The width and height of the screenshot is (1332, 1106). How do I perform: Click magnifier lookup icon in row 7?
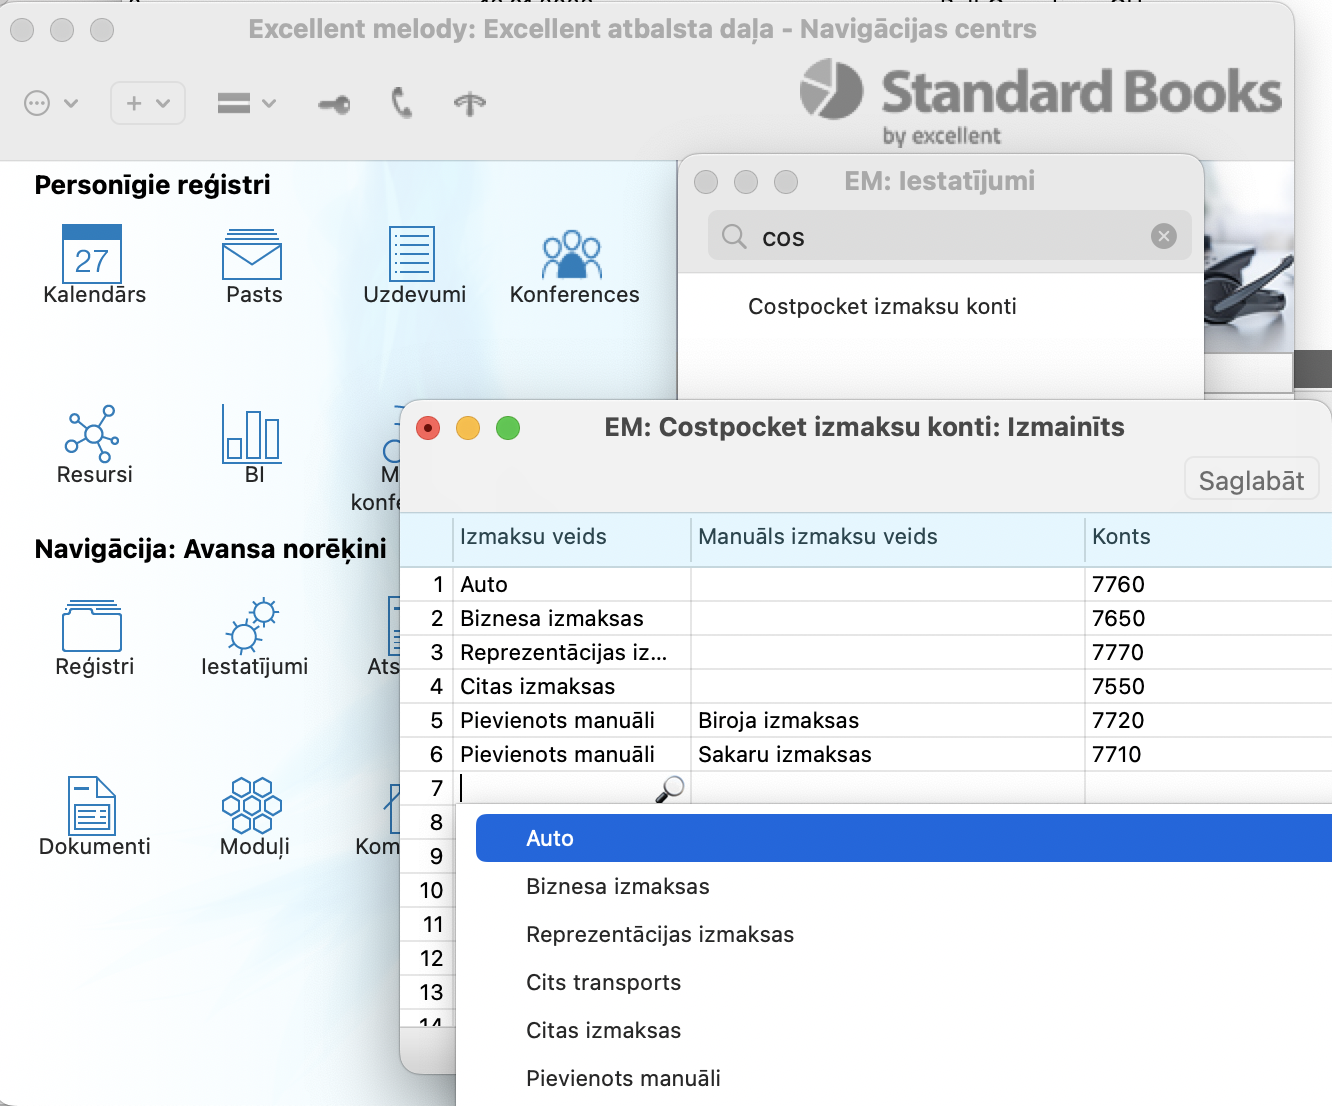click(669, 789)
